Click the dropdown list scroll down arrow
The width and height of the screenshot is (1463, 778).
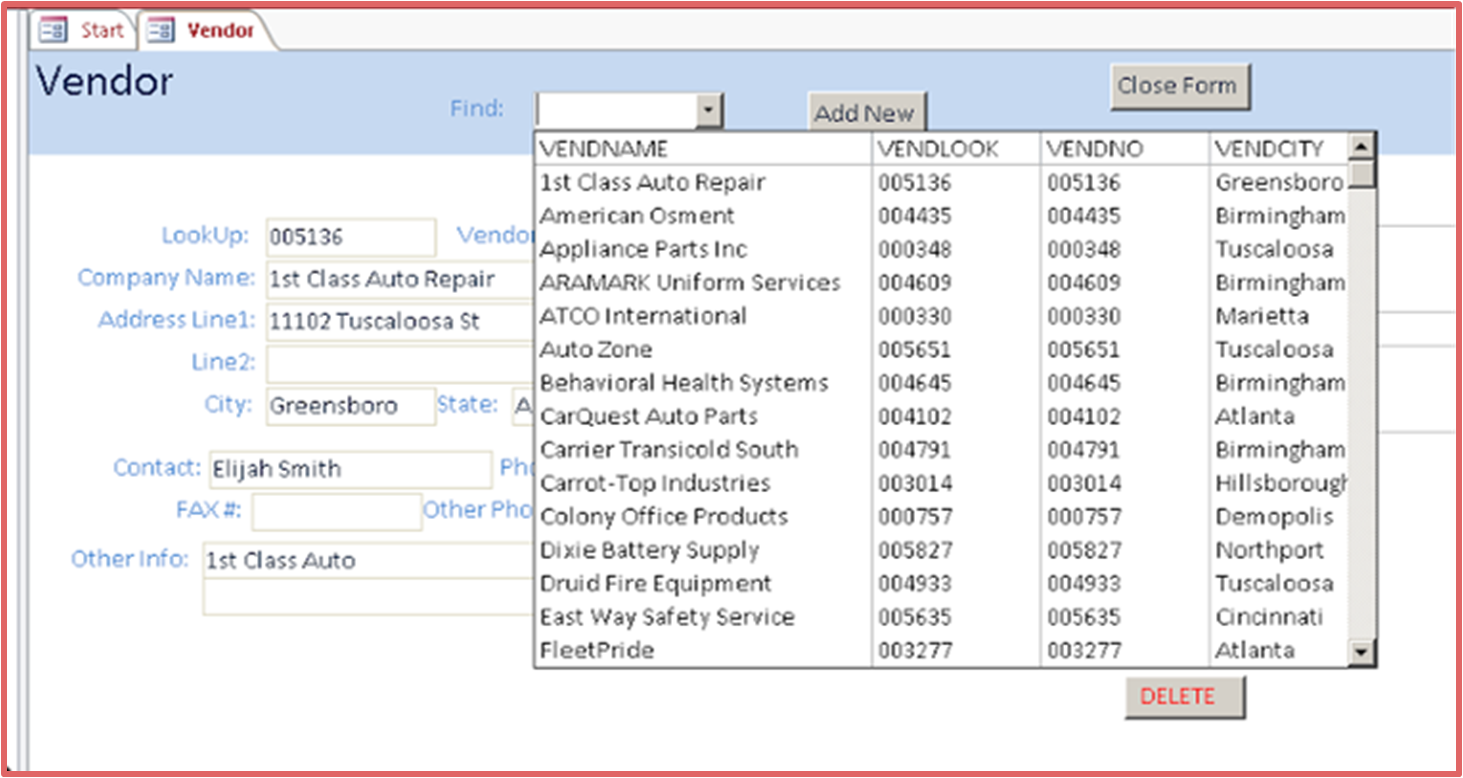coord(1361,653)
